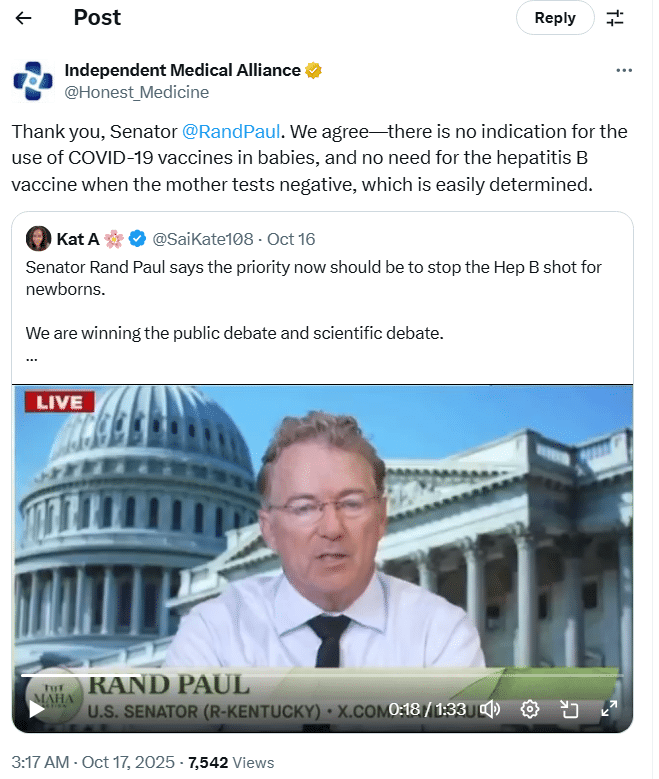This screenshot has height=779, width=659.
Task: Expand quoted post via ellipsis
Action: [32, 358]
